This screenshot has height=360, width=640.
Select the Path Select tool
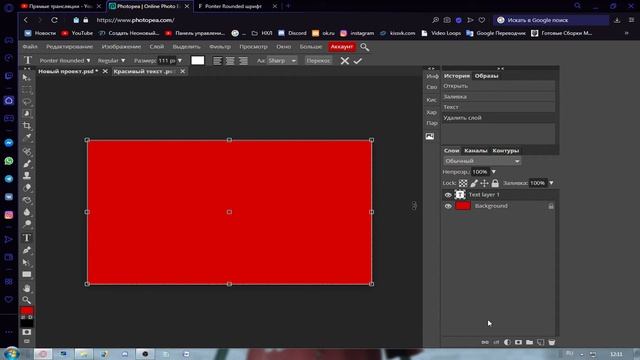[x=27, y=262]
